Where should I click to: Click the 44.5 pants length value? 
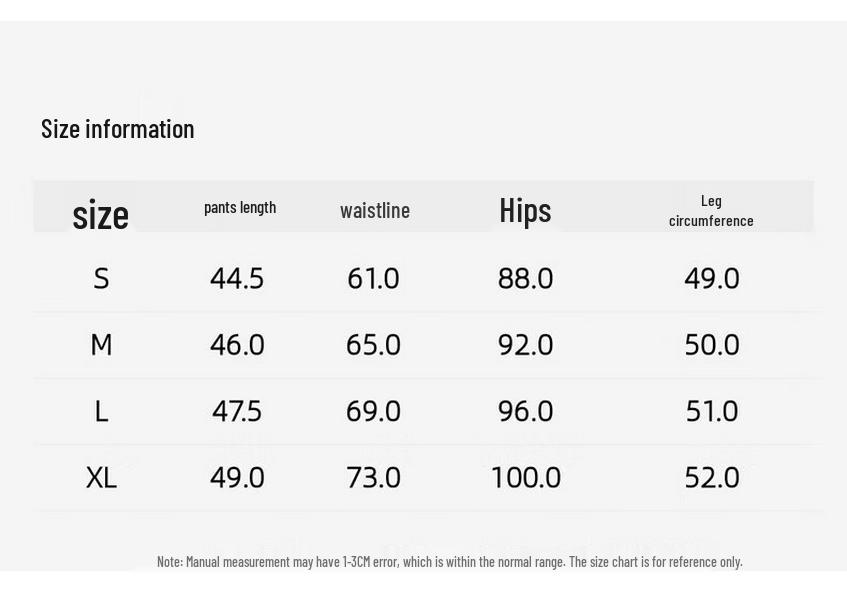click(237, 279)
